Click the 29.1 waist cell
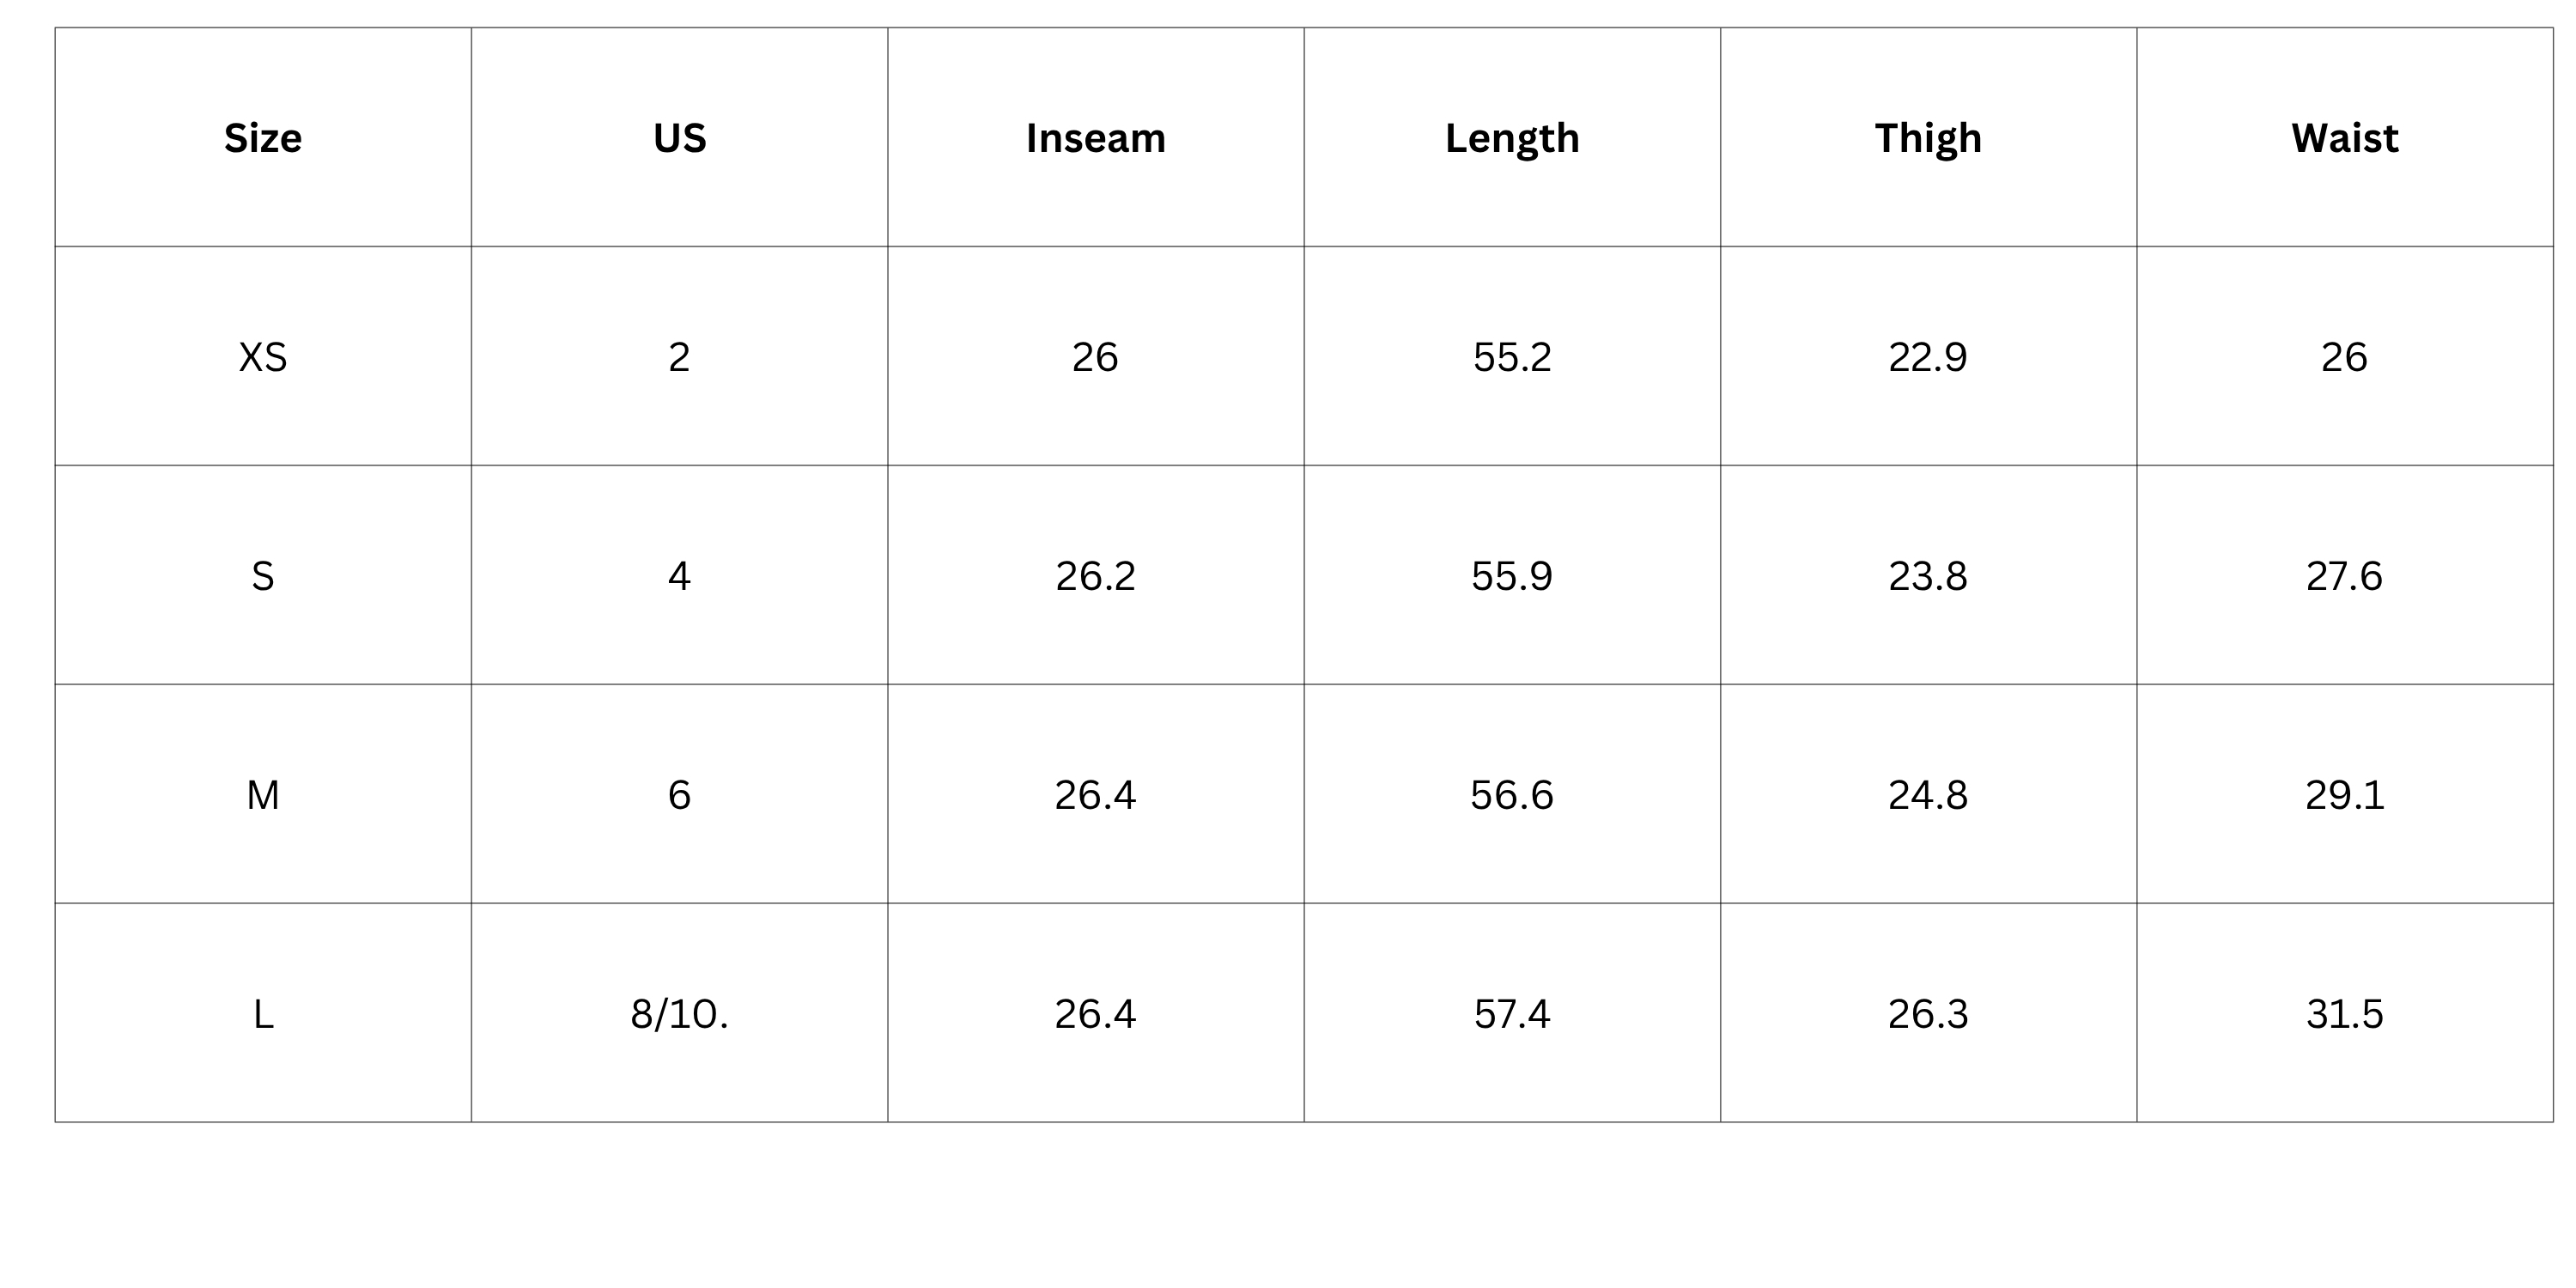Screen dimensions: 2576x1288 (2344, 795)
